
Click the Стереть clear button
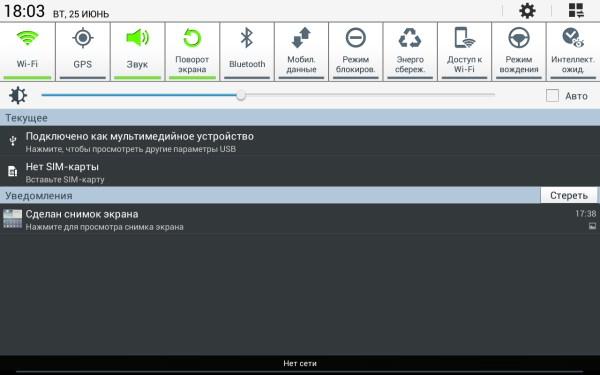[569, 195]
